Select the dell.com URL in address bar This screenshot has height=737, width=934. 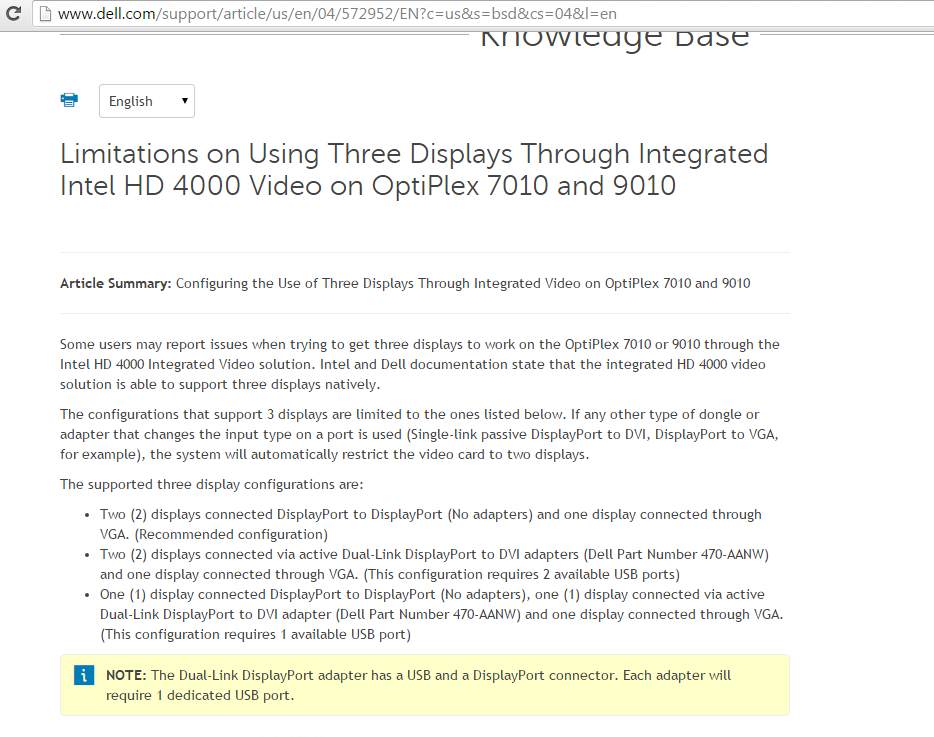337,13
